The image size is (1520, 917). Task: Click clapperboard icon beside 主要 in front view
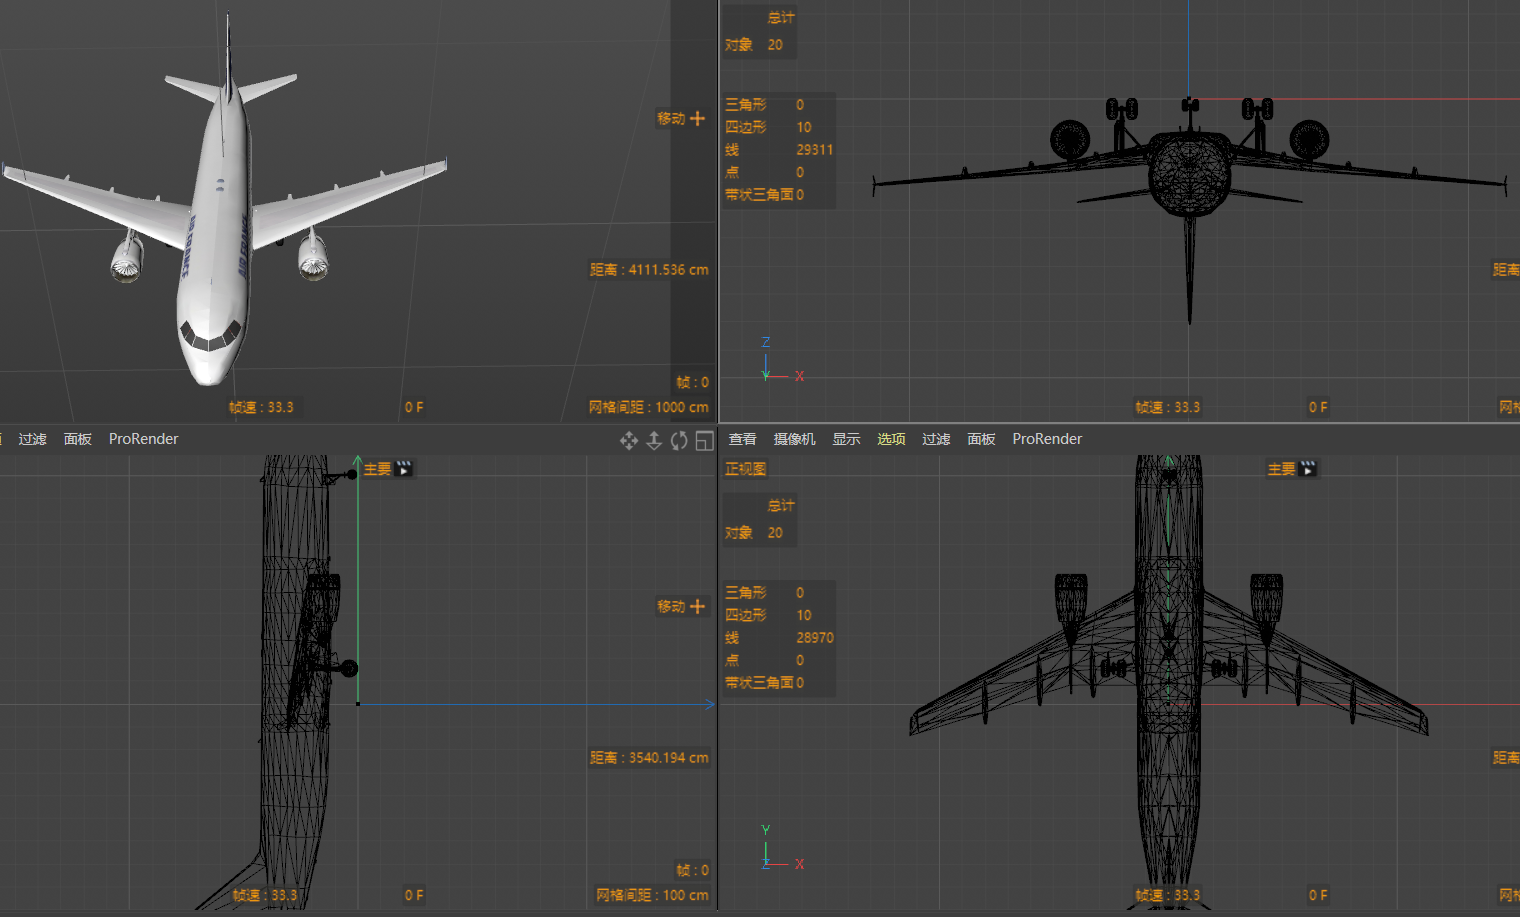(x=1308, y=469)
